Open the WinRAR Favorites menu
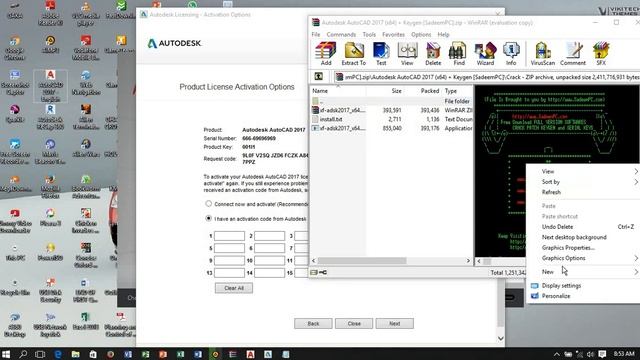 click(393, 34)
